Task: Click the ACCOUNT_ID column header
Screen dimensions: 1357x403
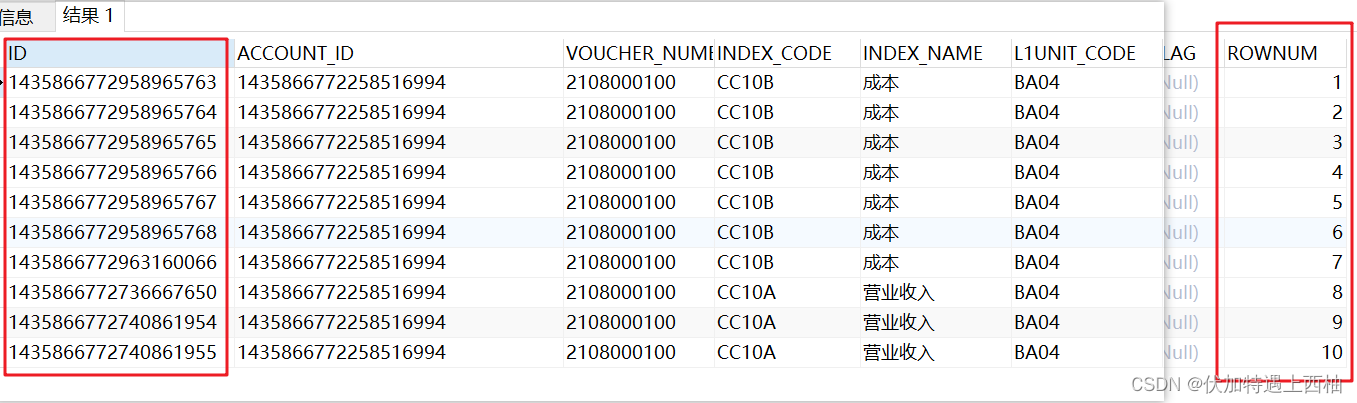Action: 398,53
